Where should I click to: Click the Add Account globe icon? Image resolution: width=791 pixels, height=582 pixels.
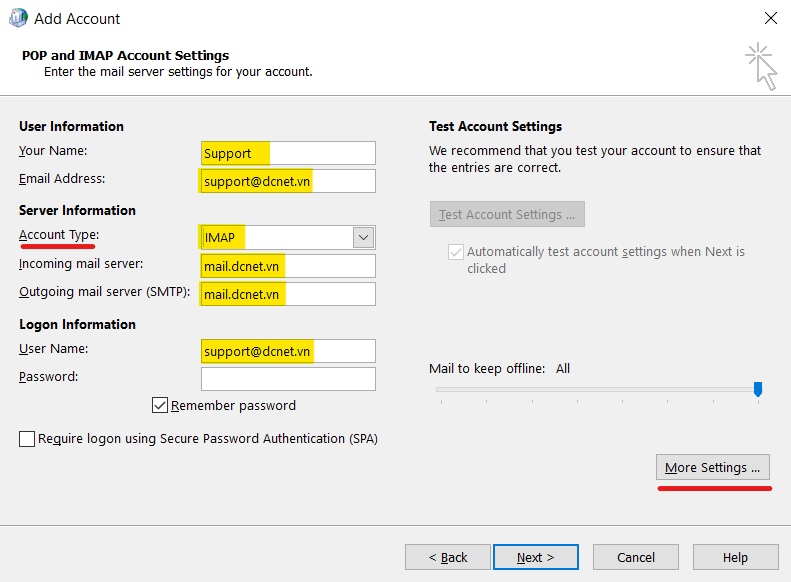pyautogui.click(x=18, y=18)
